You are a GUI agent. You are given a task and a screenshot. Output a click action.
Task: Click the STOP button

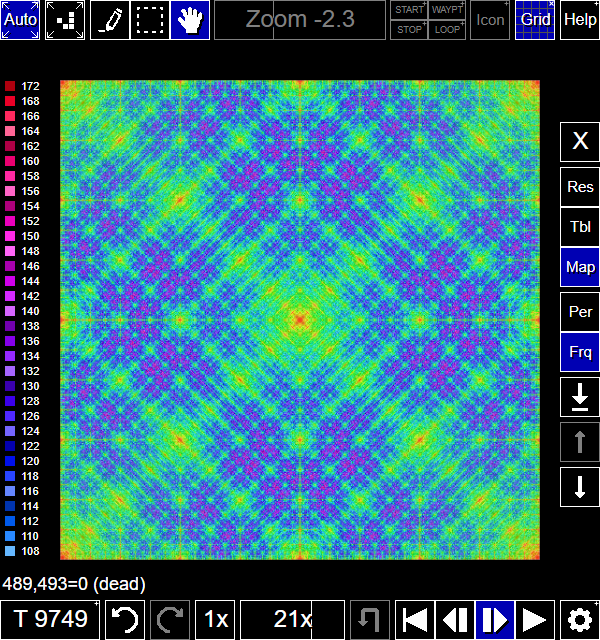[x=409, y=30]
